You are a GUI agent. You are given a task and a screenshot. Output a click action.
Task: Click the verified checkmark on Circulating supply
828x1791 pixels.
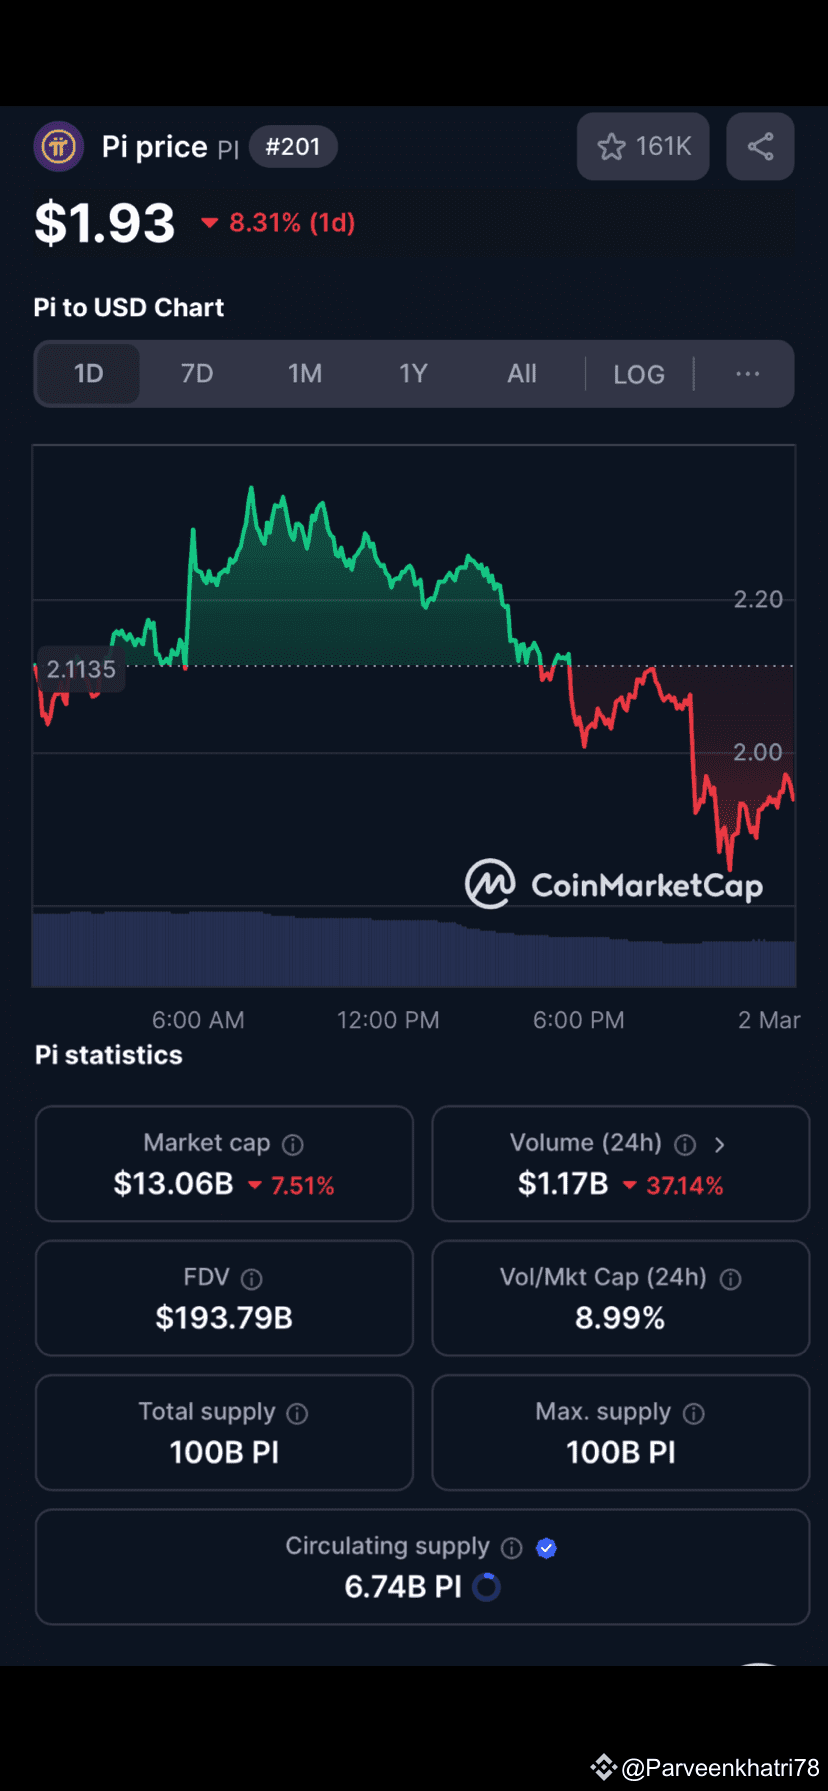(546, 1547)
